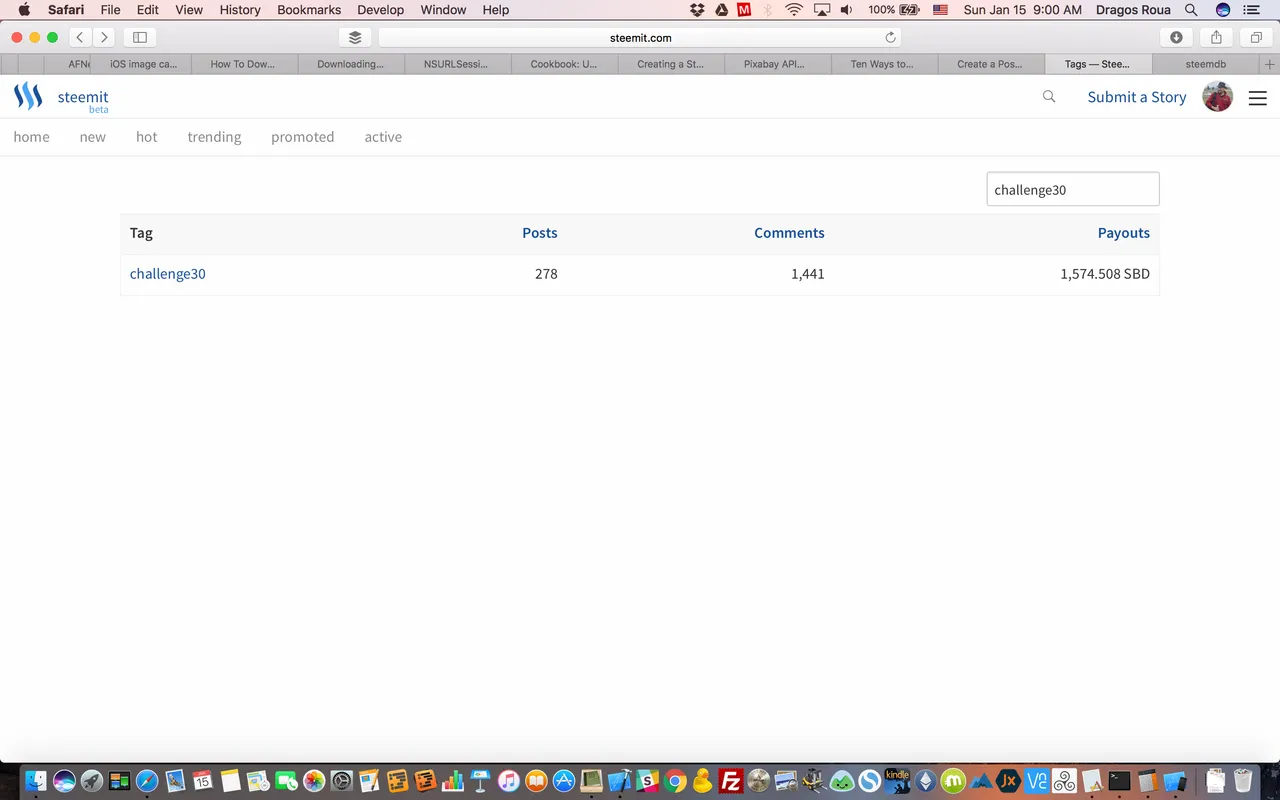Reload the page with refresh icon

(x=890, y=37)
